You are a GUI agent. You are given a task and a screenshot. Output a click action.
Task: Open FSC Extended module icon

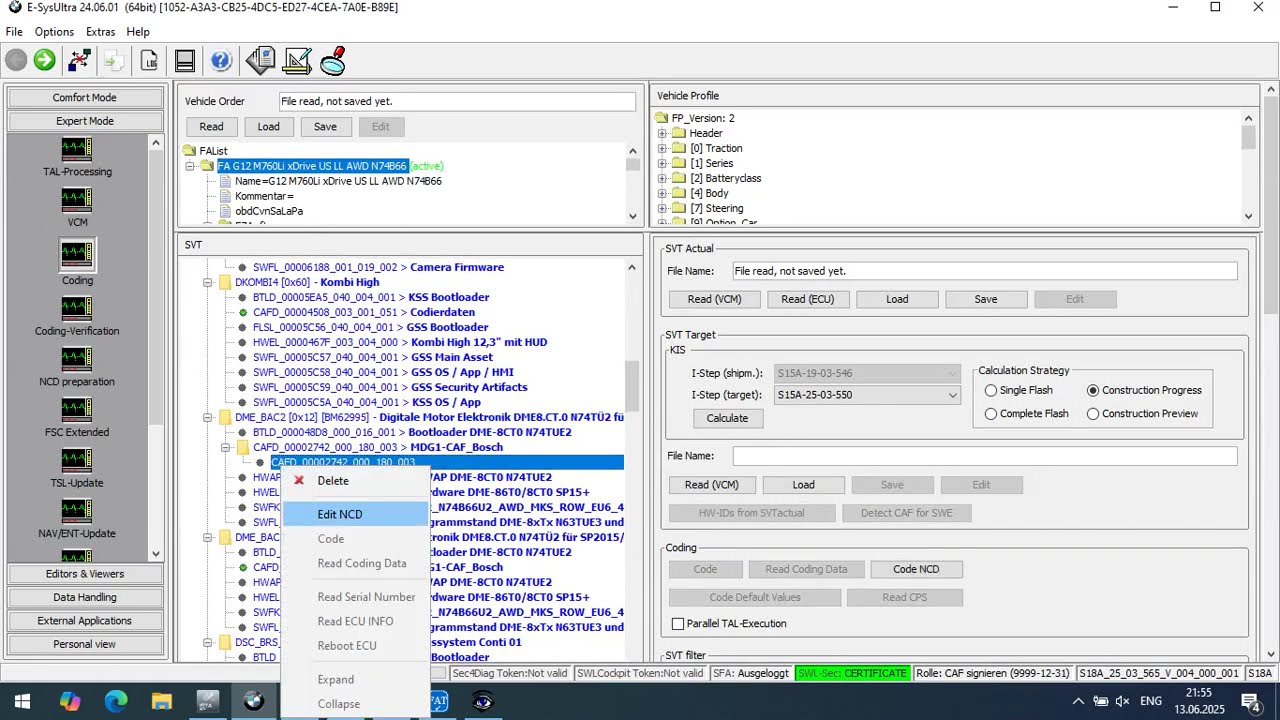pyautogui.click(x=77, y=410)
